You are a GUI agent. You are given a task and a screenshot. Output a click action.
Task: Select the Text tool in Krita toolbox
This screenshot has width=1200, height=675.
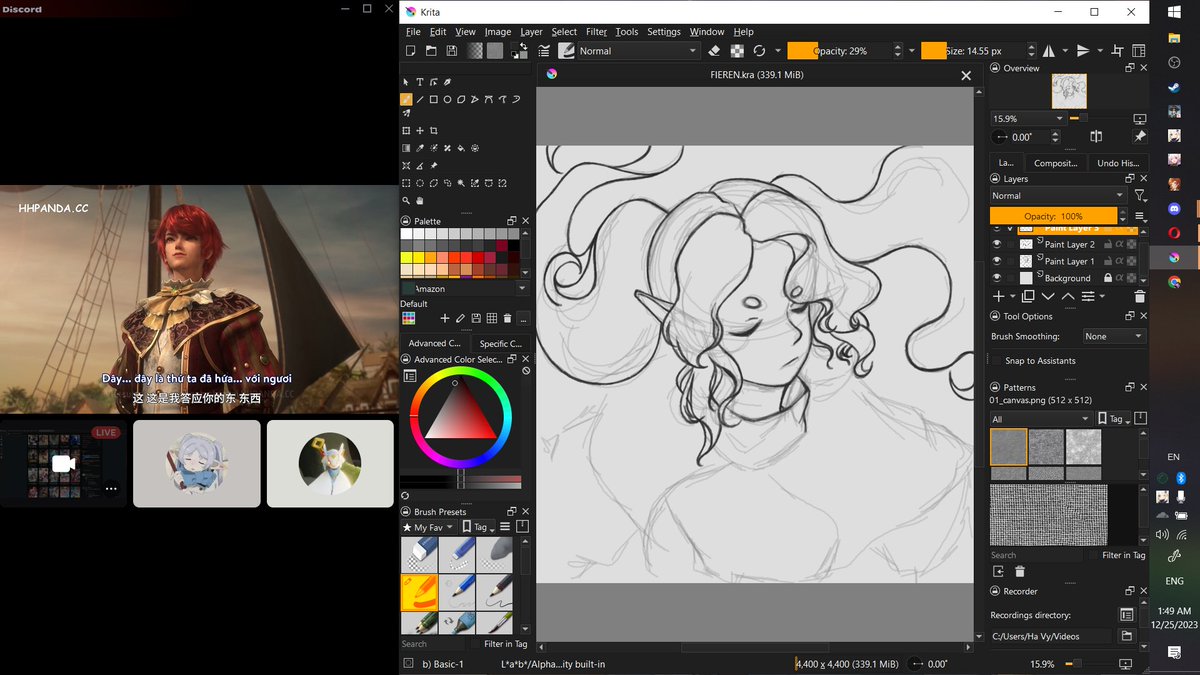pyautogui.click(x=420, y=82)
